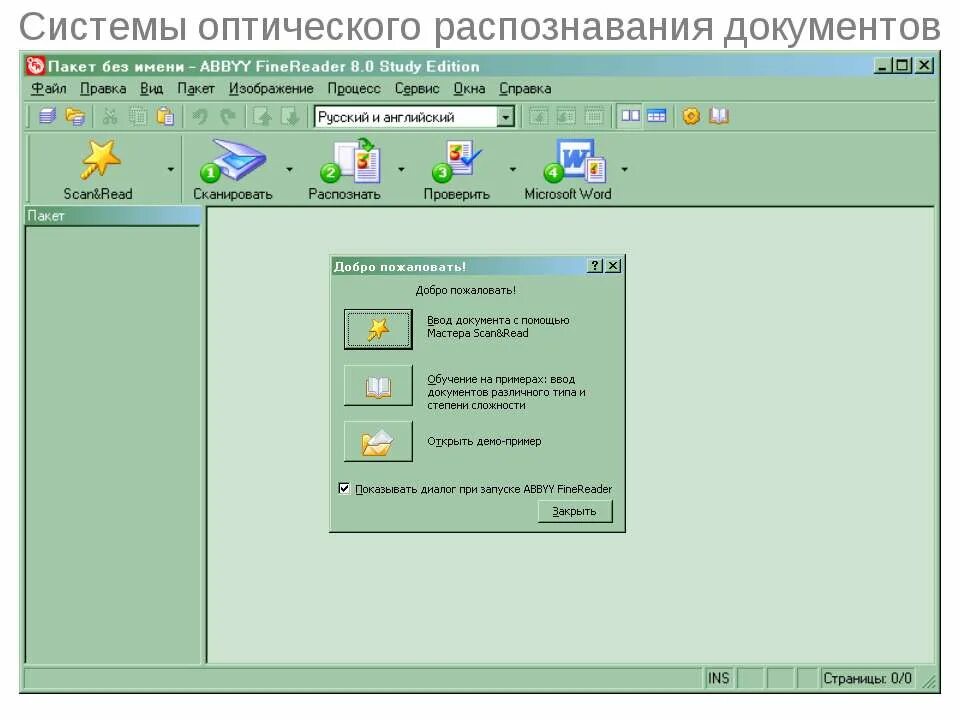
Task: Open the Окна menu
Action: click(469, 89)
